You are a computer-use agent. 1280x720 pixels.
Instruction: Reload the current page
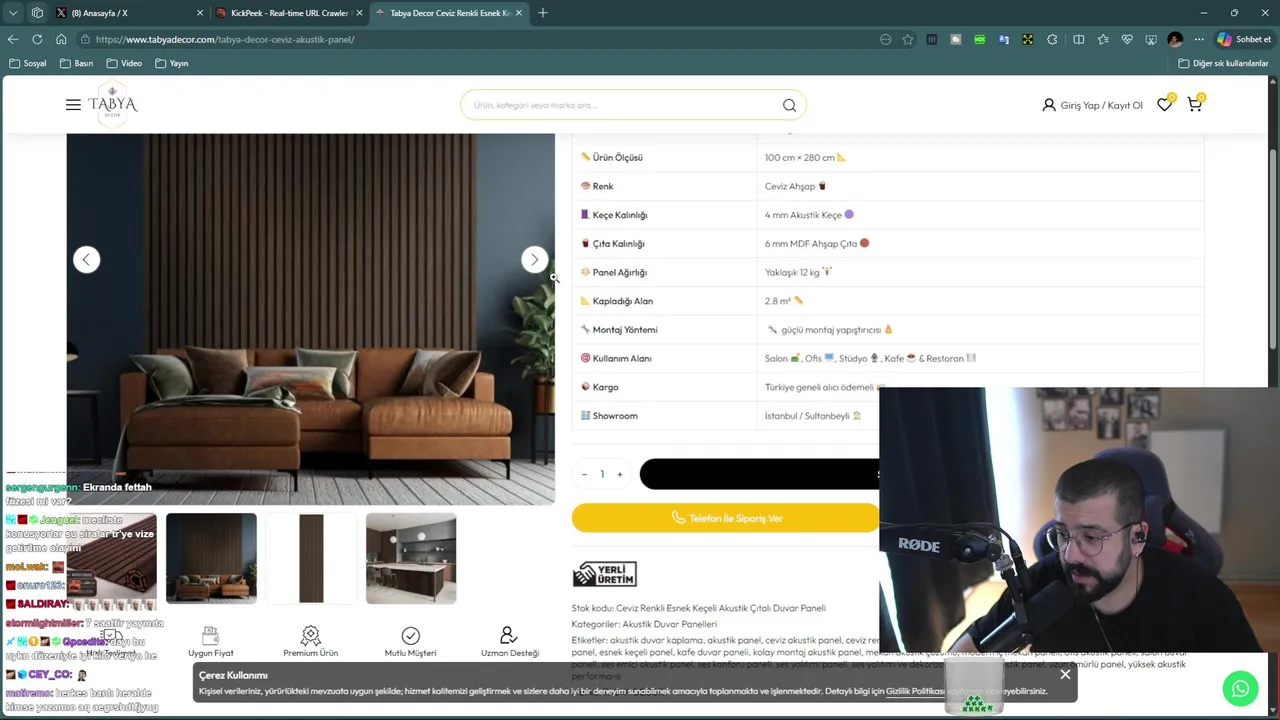37,39
